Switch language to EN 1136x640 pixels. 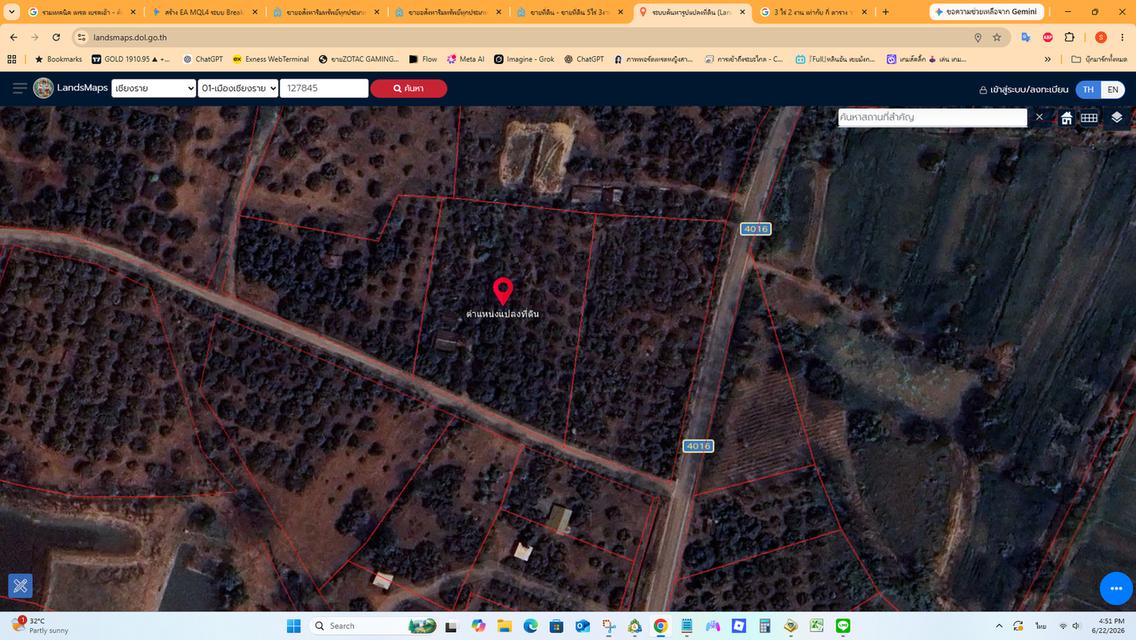tap(1113, 89)
